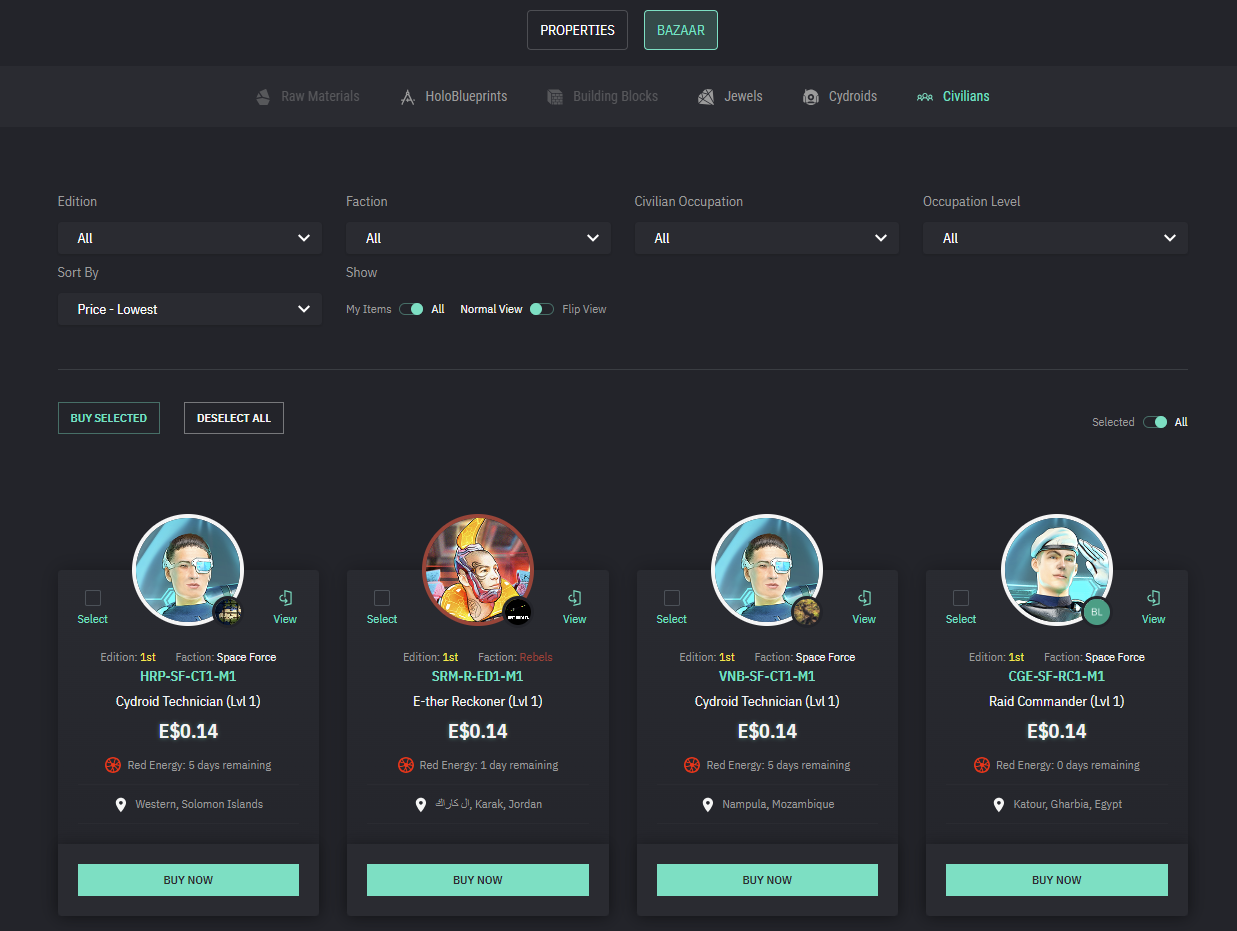The image size is (1237, 931).
Task: Check Select box on SRM-R-ED1-M1 card
Action: click(382, 598)
